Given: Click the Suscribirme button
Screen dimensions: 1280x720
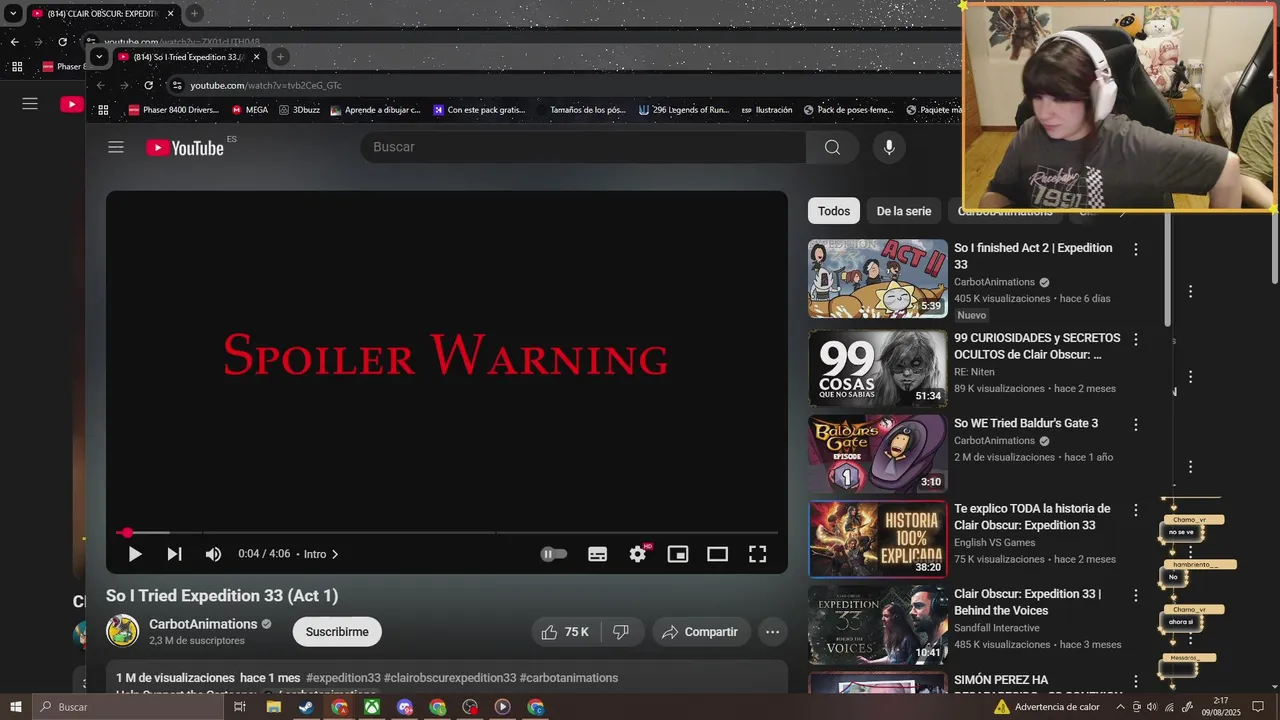Looking at the screenshot, I should [337, 632].
